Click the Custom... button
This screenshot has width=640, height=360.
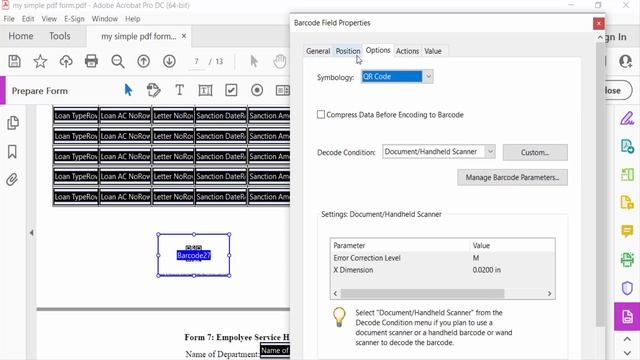(535, 152)
